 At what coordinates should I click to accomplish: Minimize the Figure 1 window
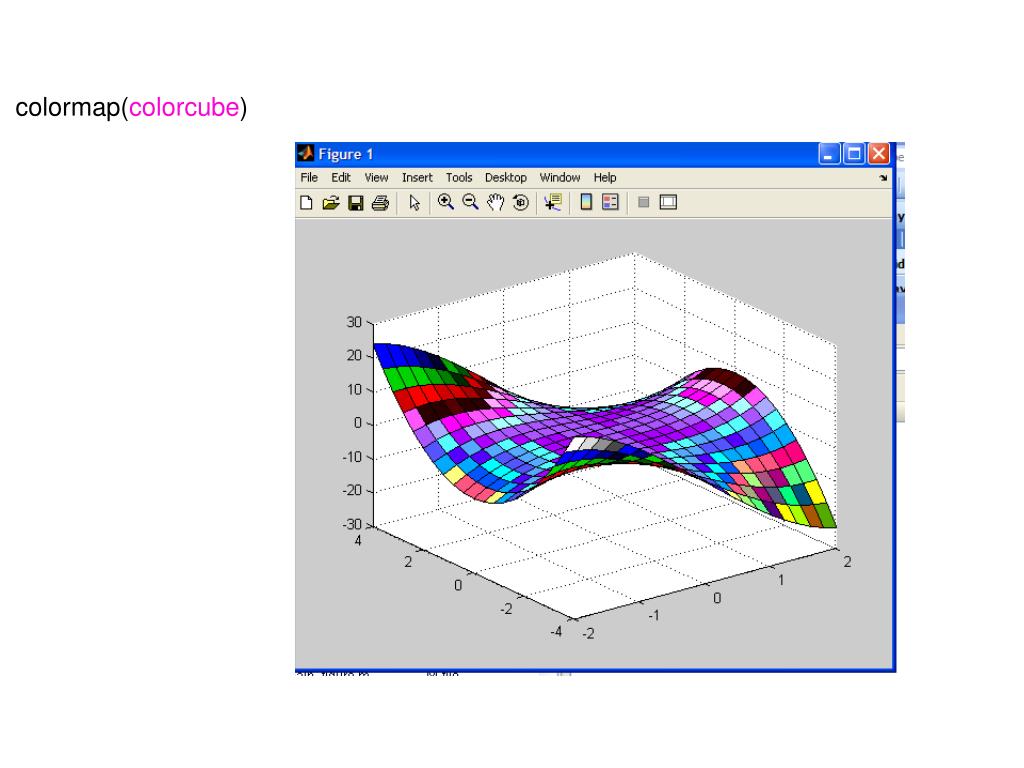tap(829, 154)
